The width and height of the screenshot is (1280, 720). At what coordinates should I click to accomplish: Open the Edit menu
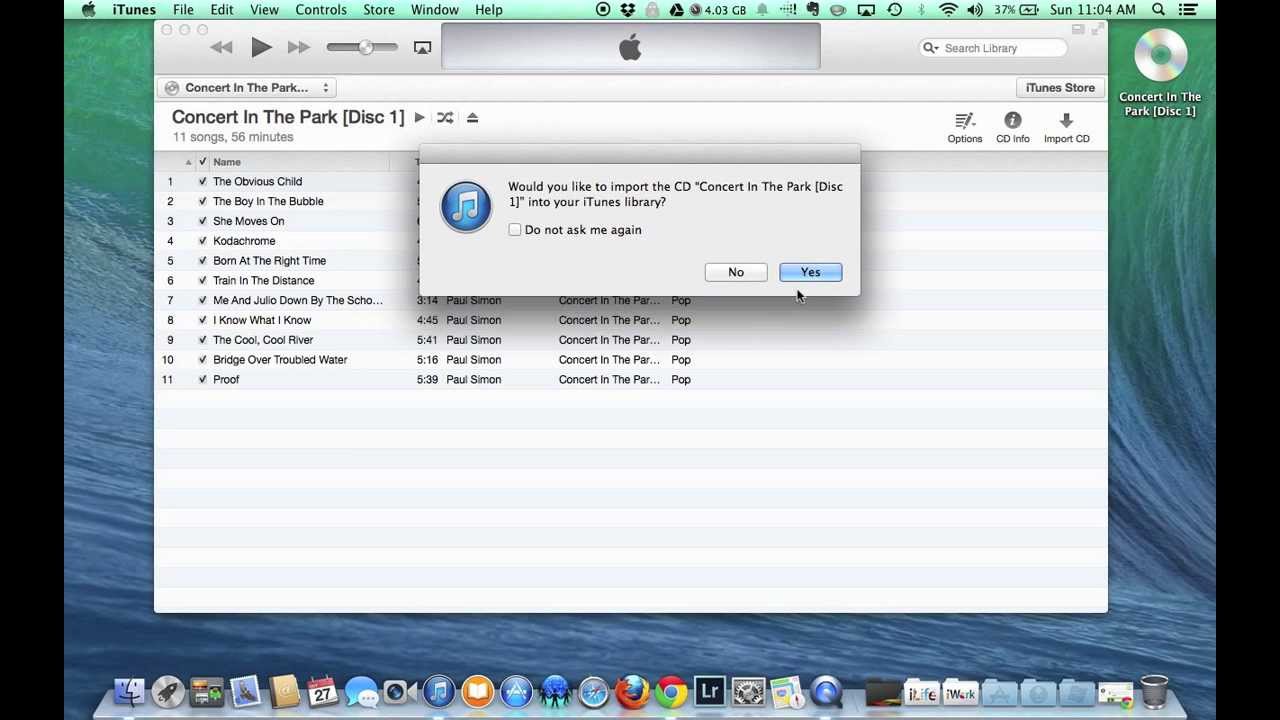pyautogui.click(x=222, y=10)
